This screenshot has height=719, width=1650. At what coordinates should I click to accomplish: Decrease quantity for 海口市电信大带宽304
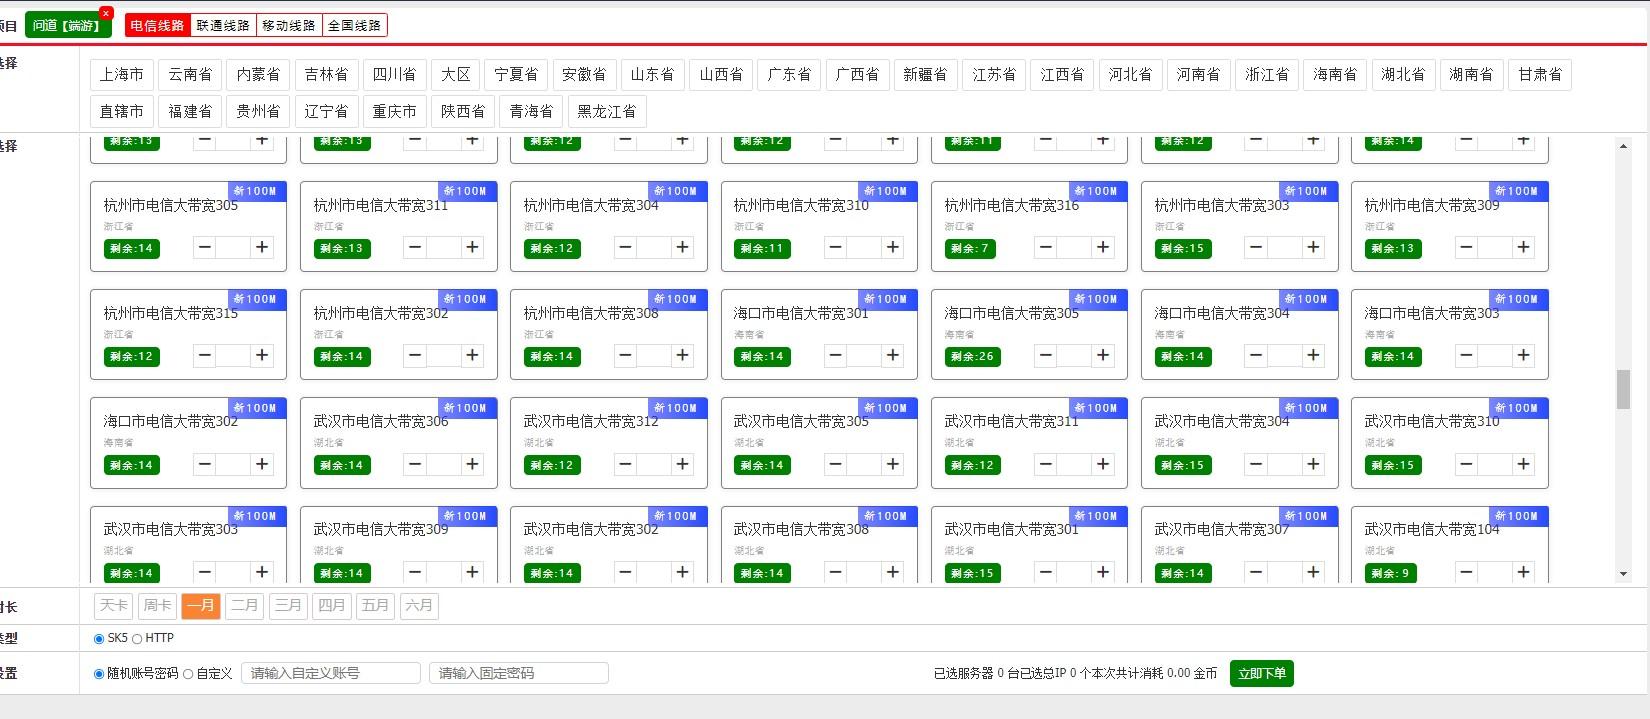[1256, 355]
